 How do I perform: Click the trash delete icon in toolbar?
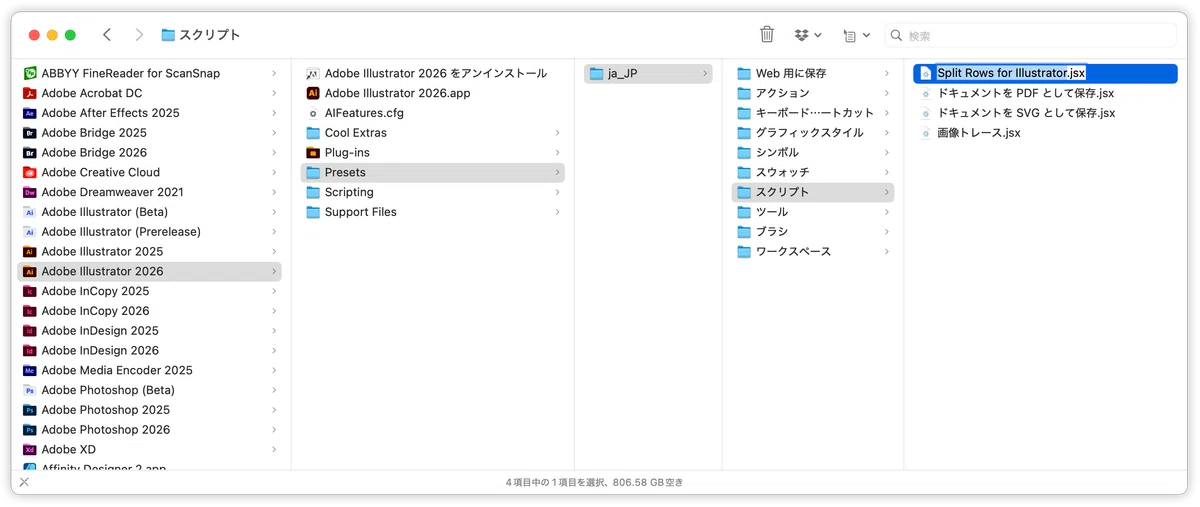pos(767,34)
